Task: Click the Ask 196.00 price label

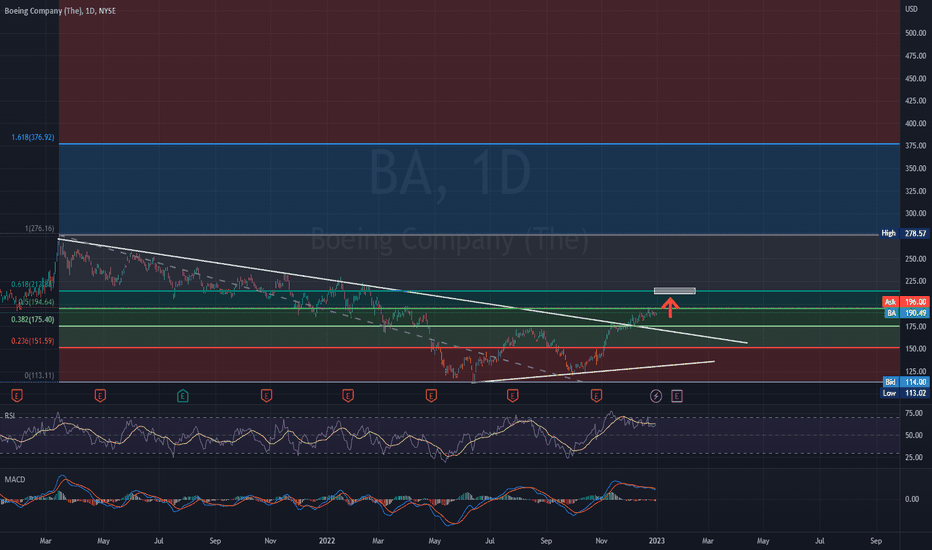Action: (x=906, y=302)
